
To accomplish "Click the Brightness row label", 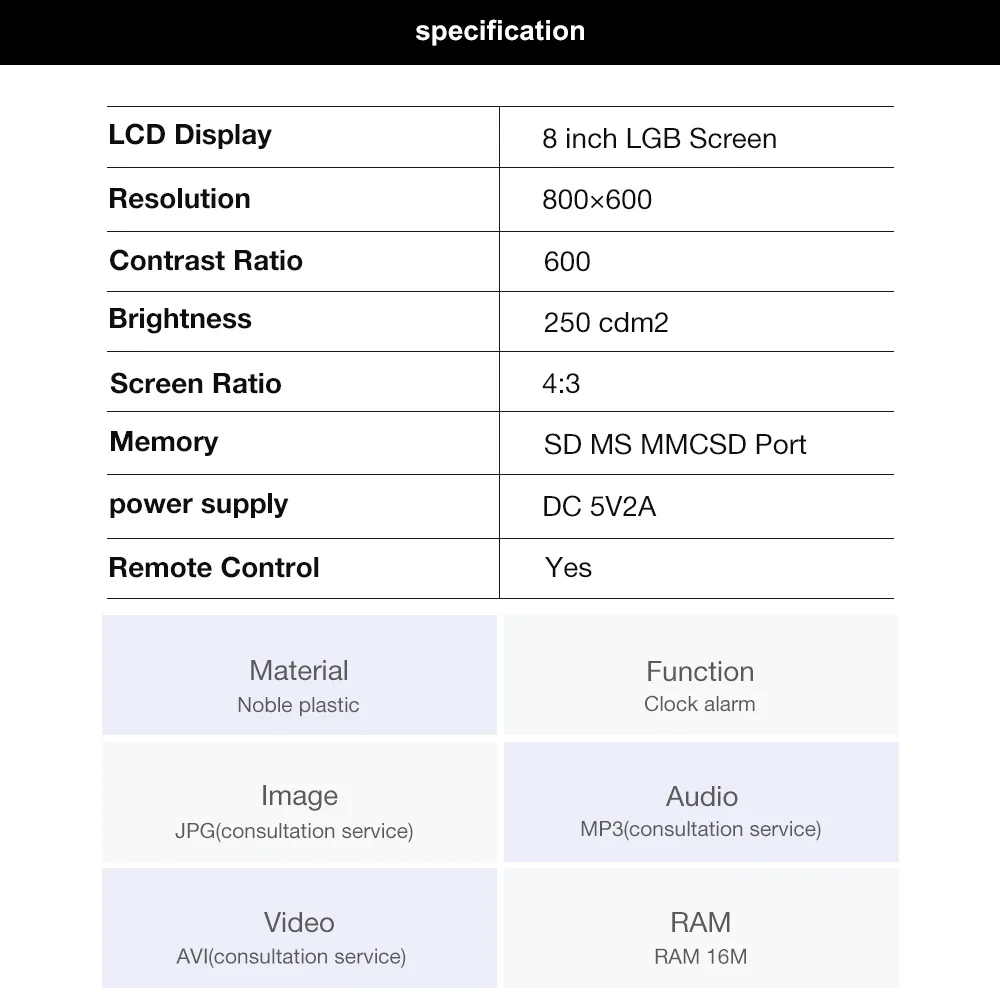I will (180, 318).
